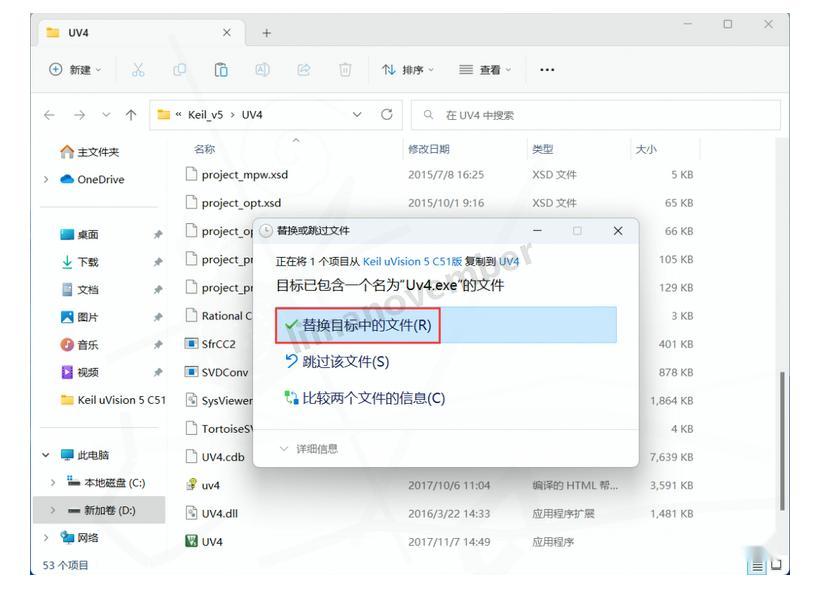Image resolution: width=820 pixels, height=589 pixels.
Task: Choose Compare info for both files (C)
Action: 365,398
